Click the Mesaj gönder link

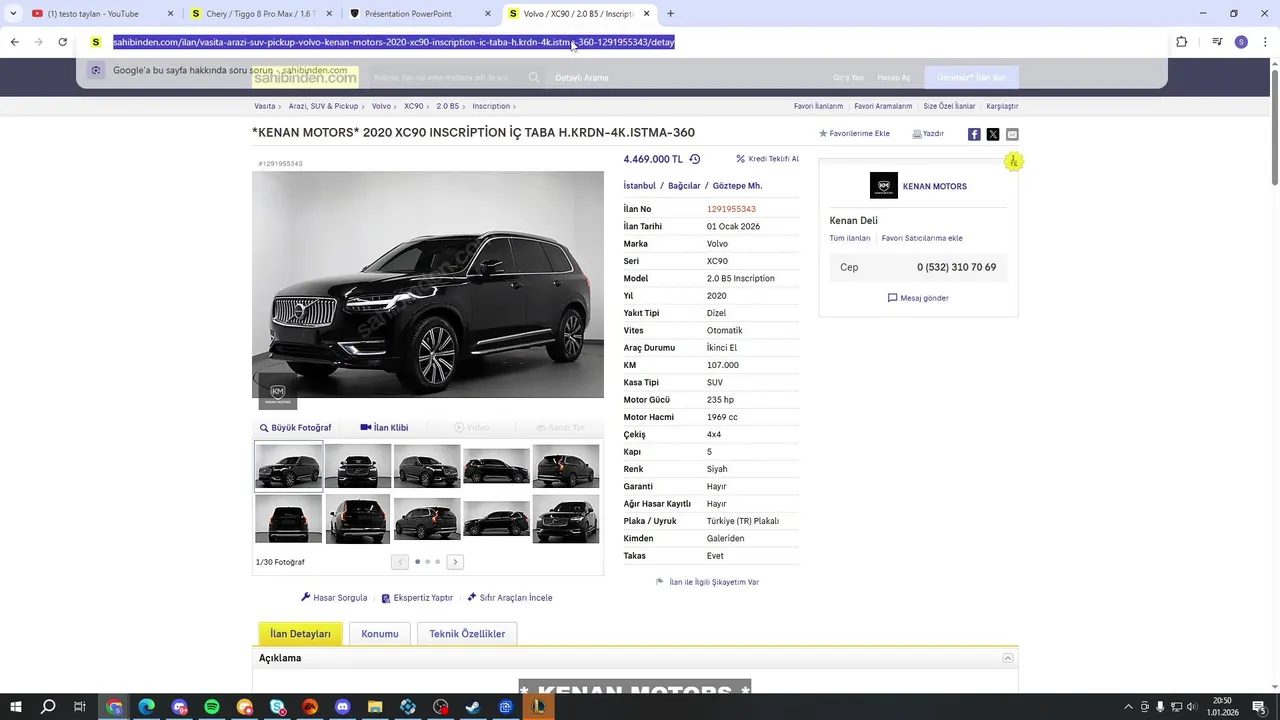pos(918,298)
